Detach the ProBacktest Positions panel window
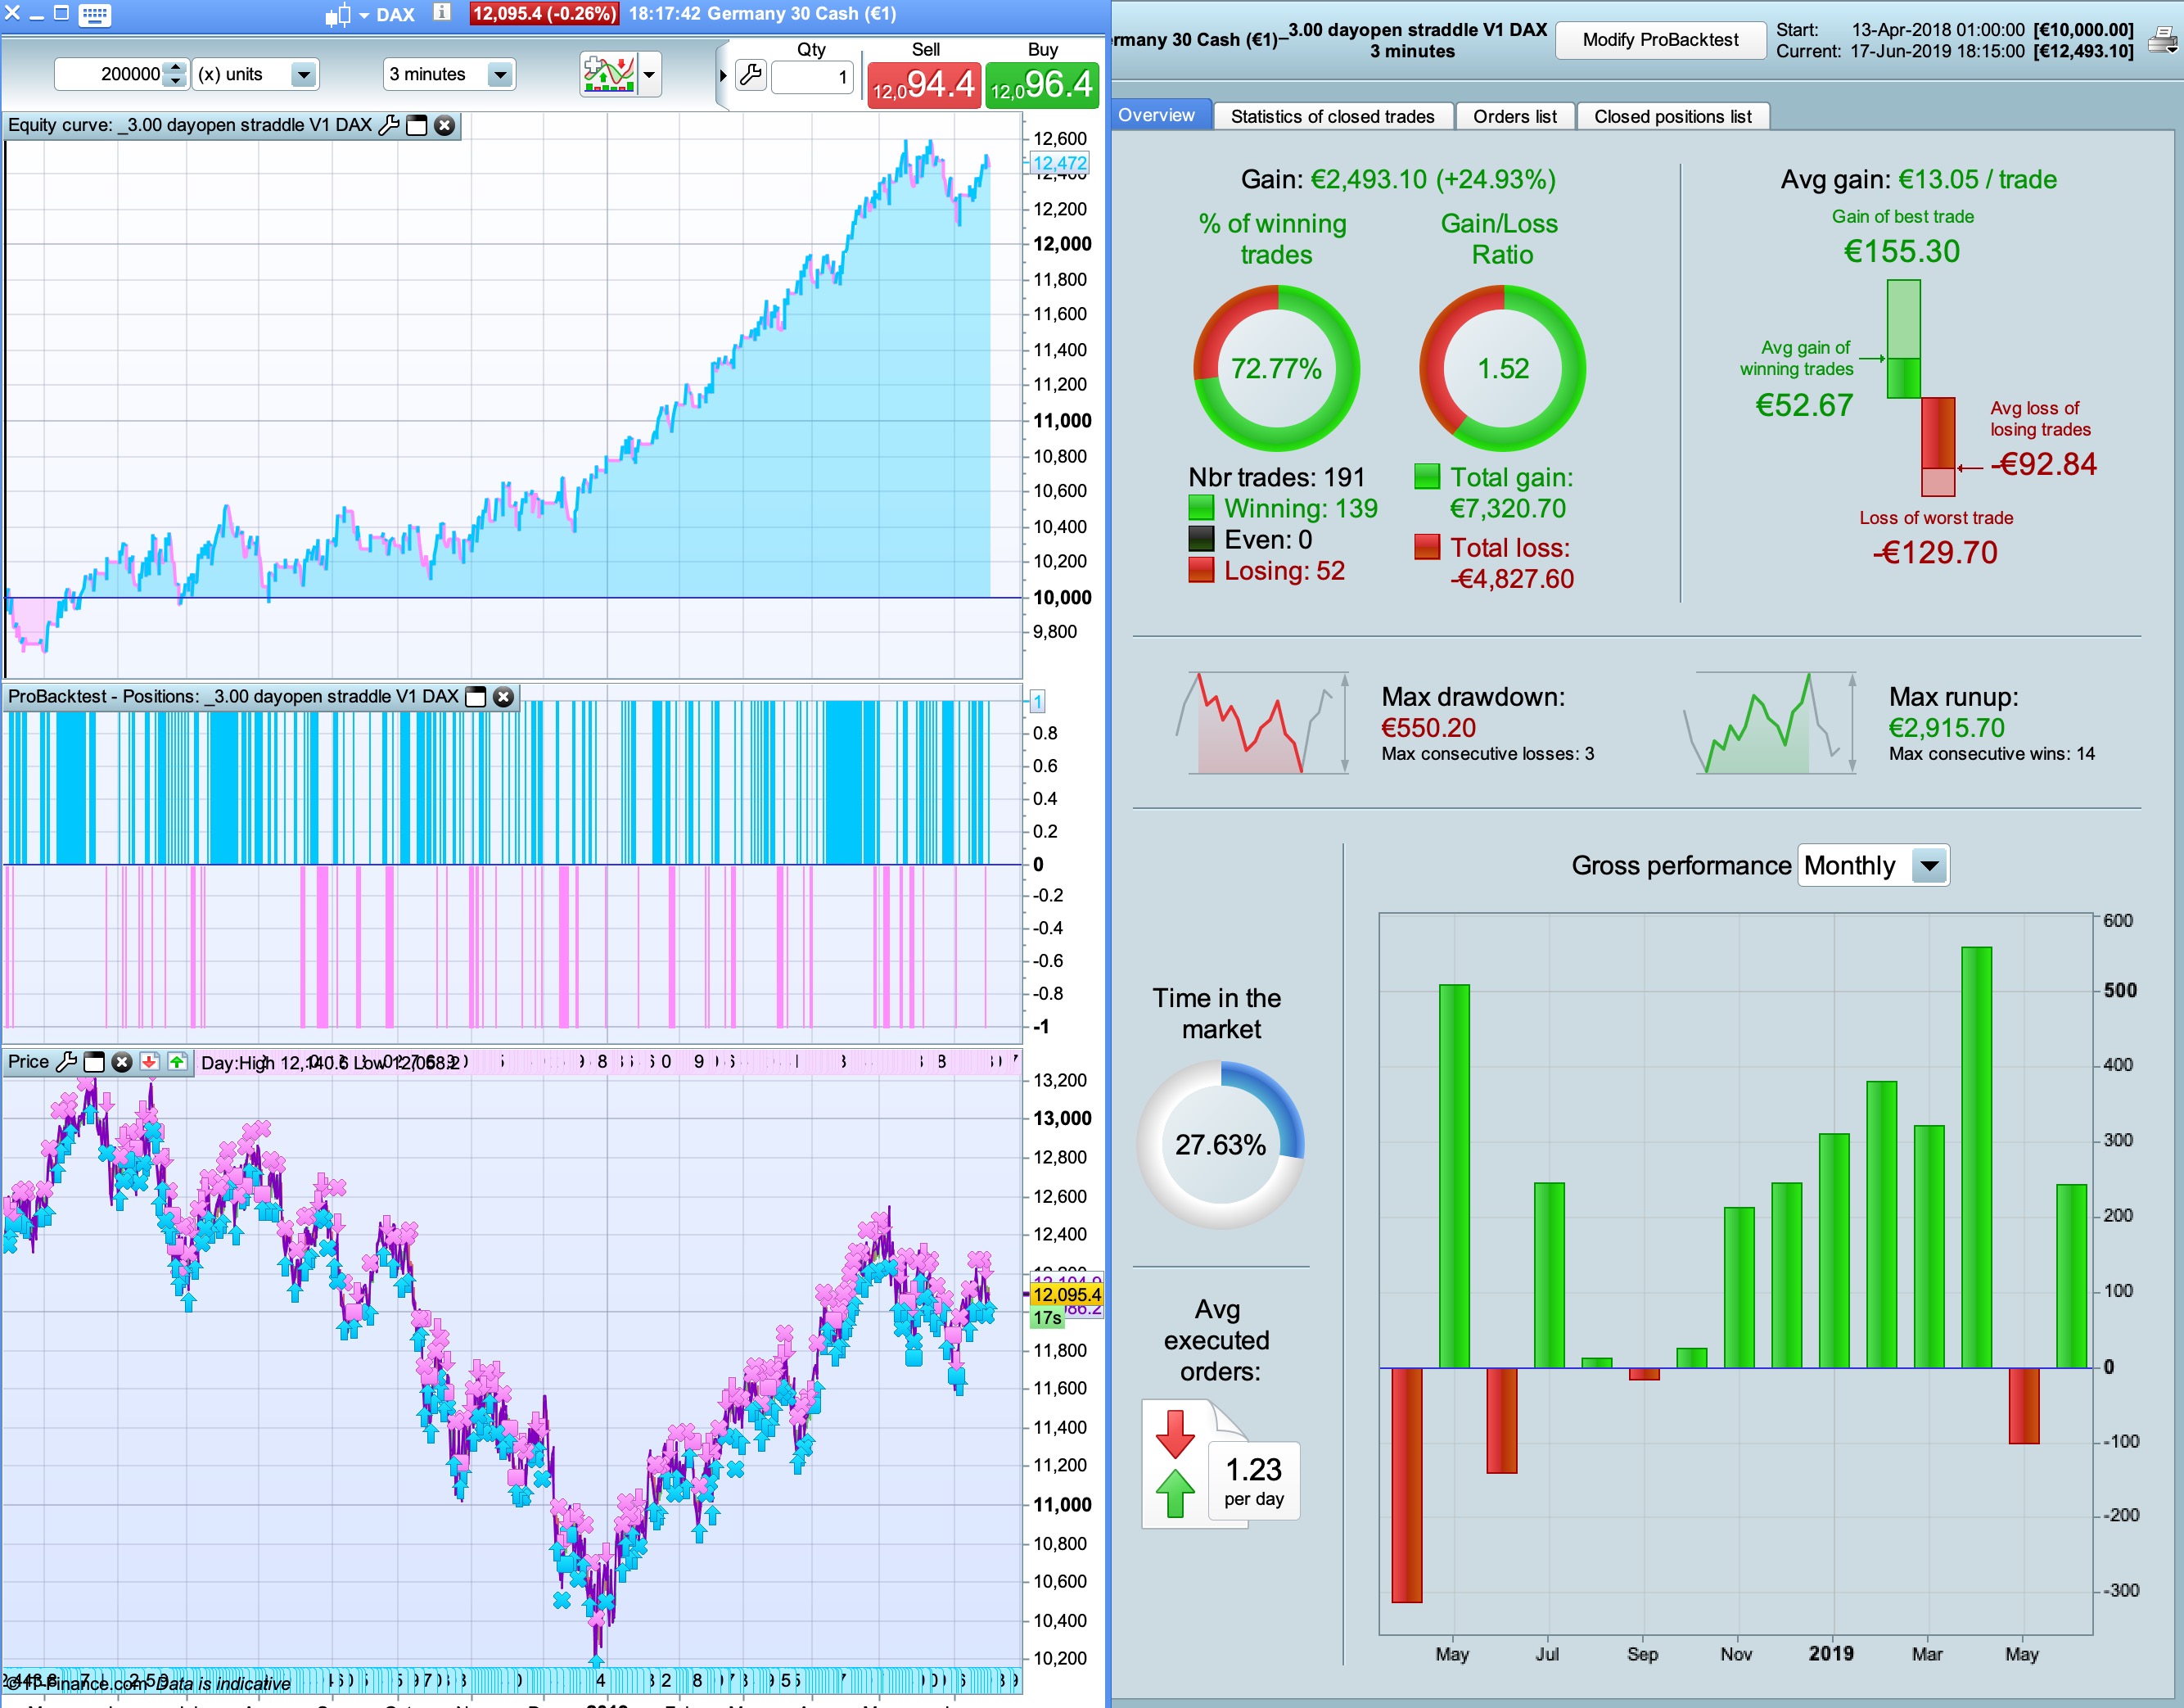 (x=477, y=697)
